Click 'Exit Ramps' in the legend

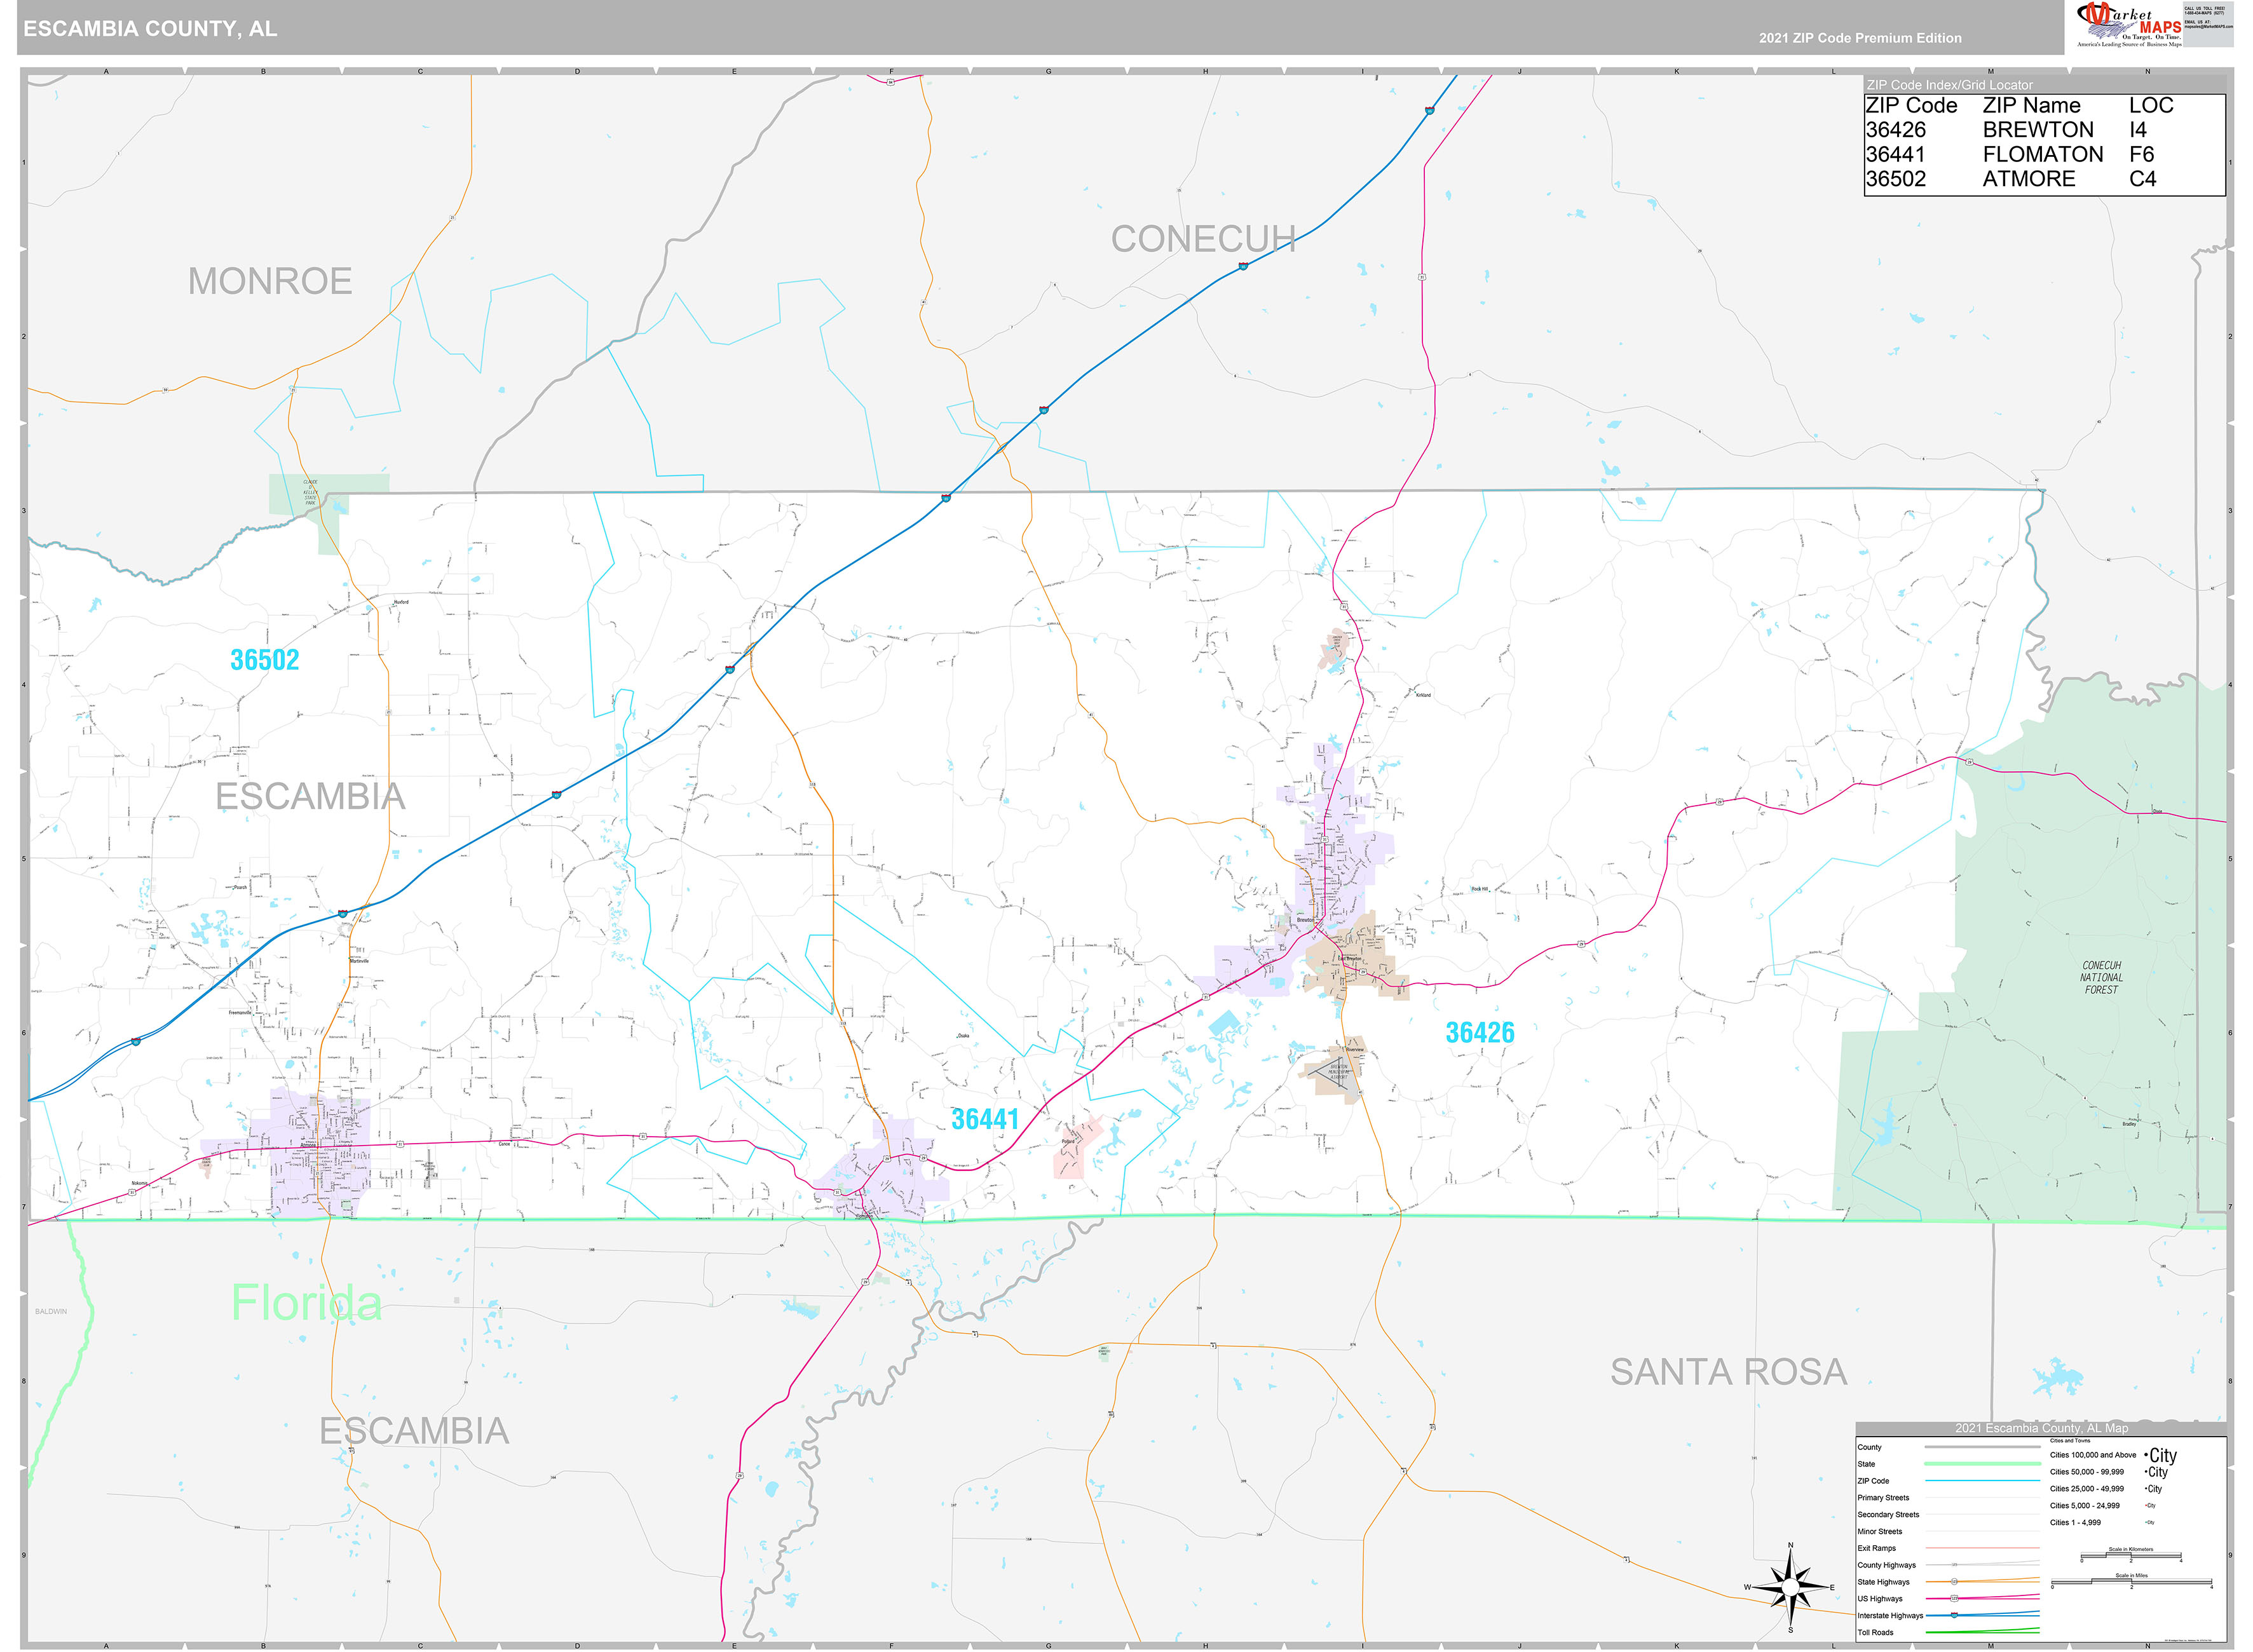click(x=1876, y=1548)
